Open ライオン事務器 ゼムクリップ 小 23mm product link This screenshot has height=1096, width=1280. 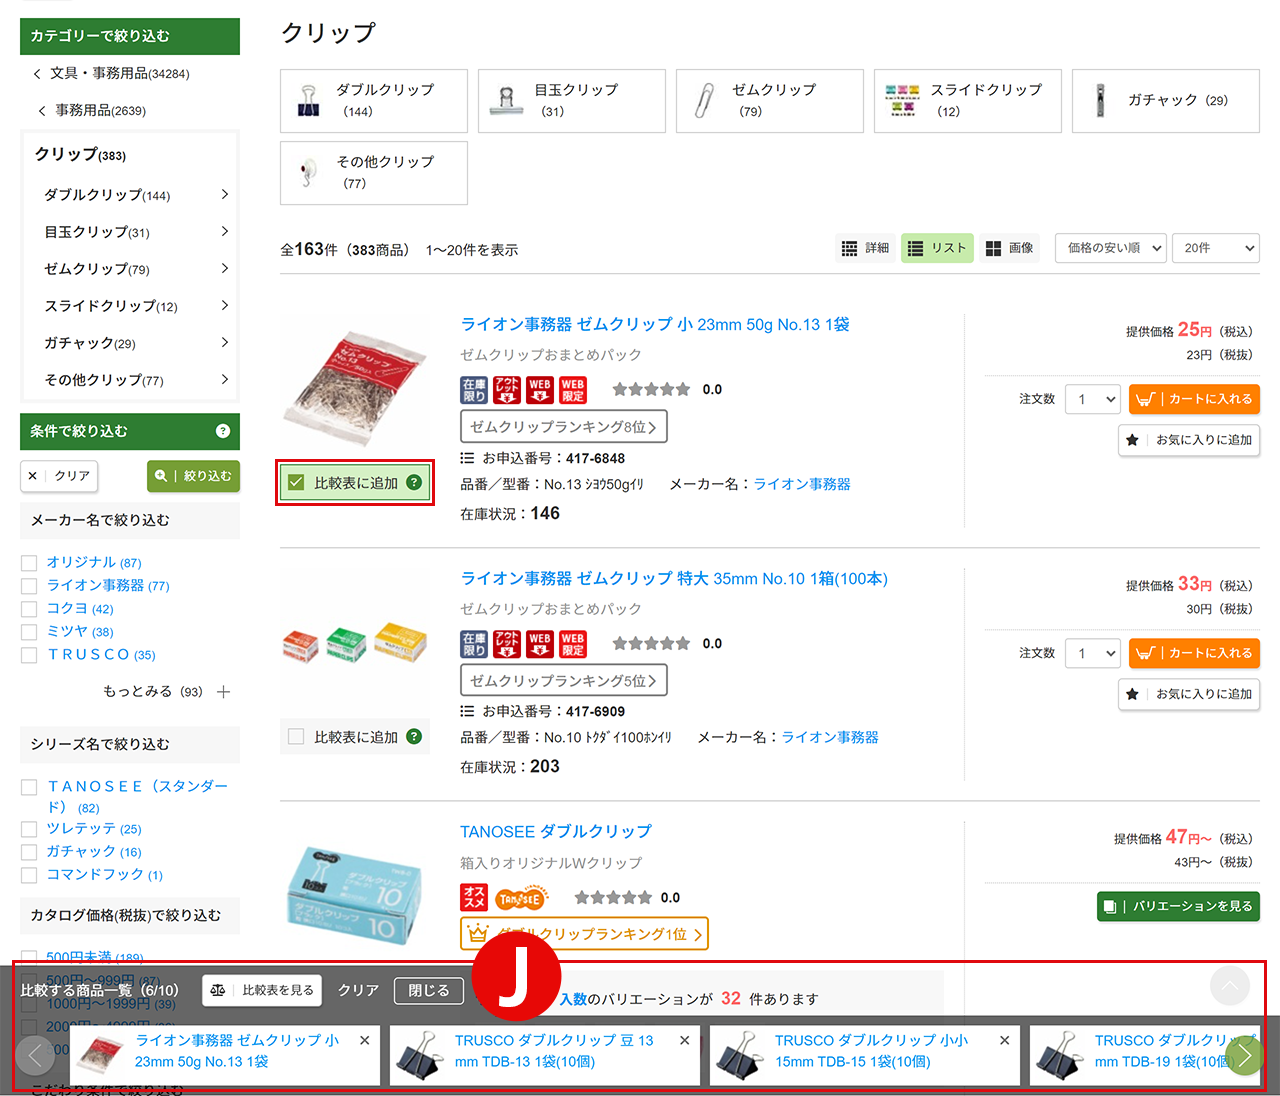click(655, 325)
